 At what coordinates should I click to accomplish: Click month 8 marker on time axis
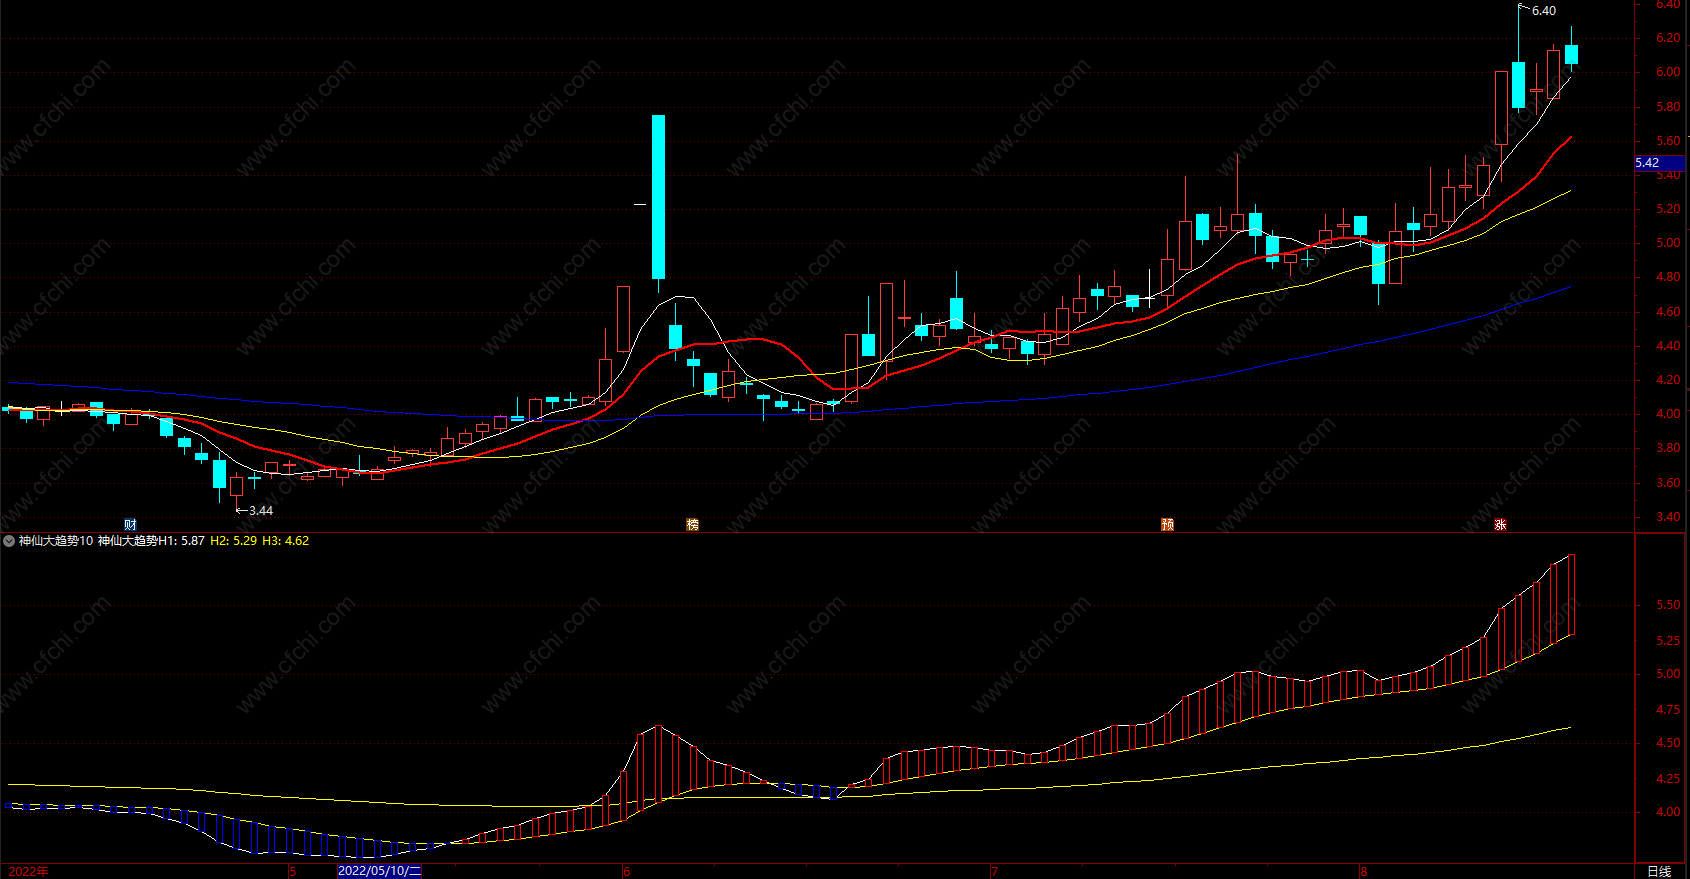coord(1363,871)
